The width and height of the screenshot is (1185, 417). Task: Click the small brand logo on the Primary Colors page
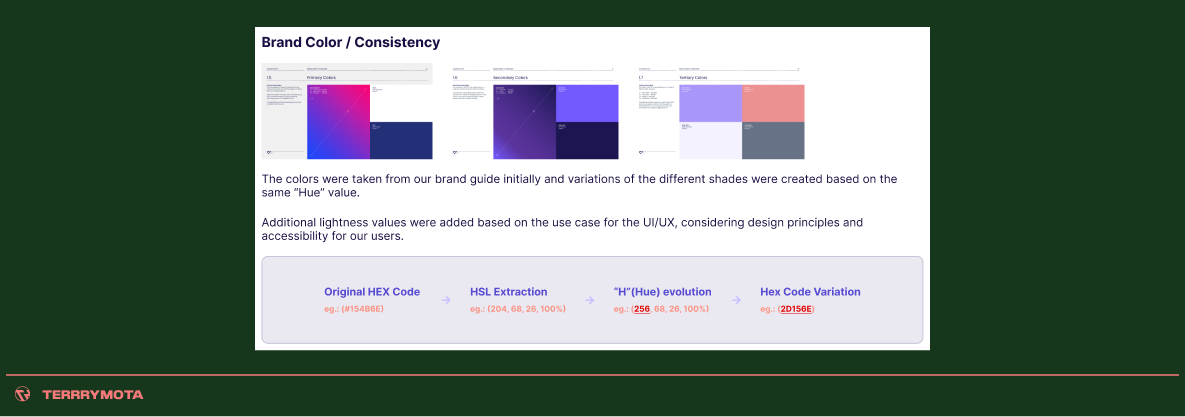point(270,152)
